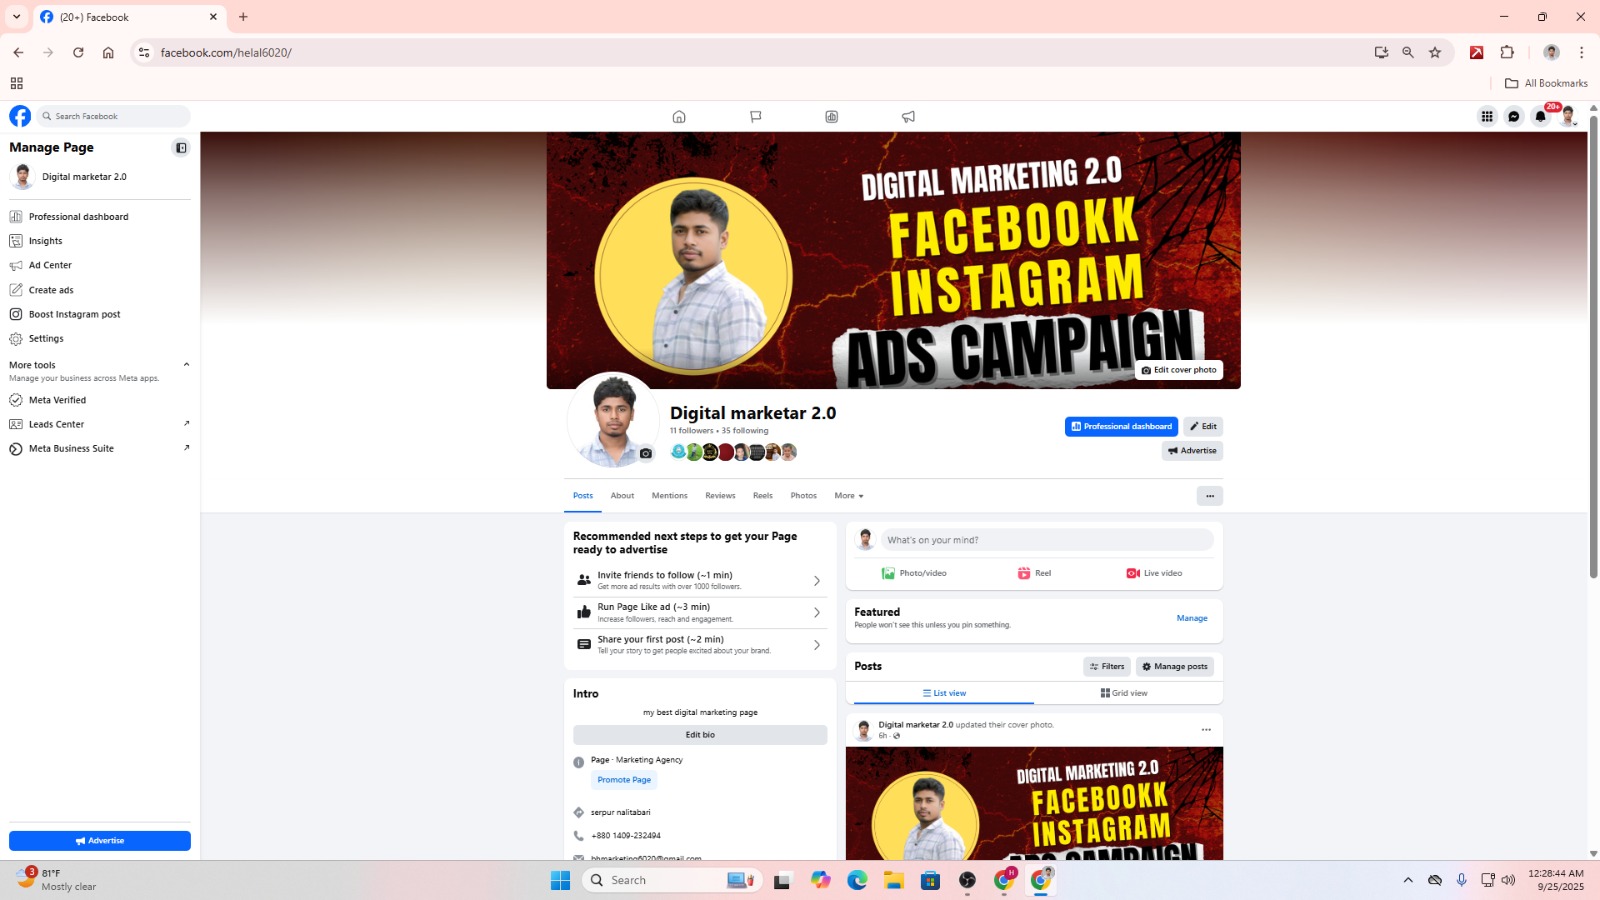Screen dimensions: 1600x900
Task: Open browser extensions puzzle icon
Action: (x=1507, y=52)
